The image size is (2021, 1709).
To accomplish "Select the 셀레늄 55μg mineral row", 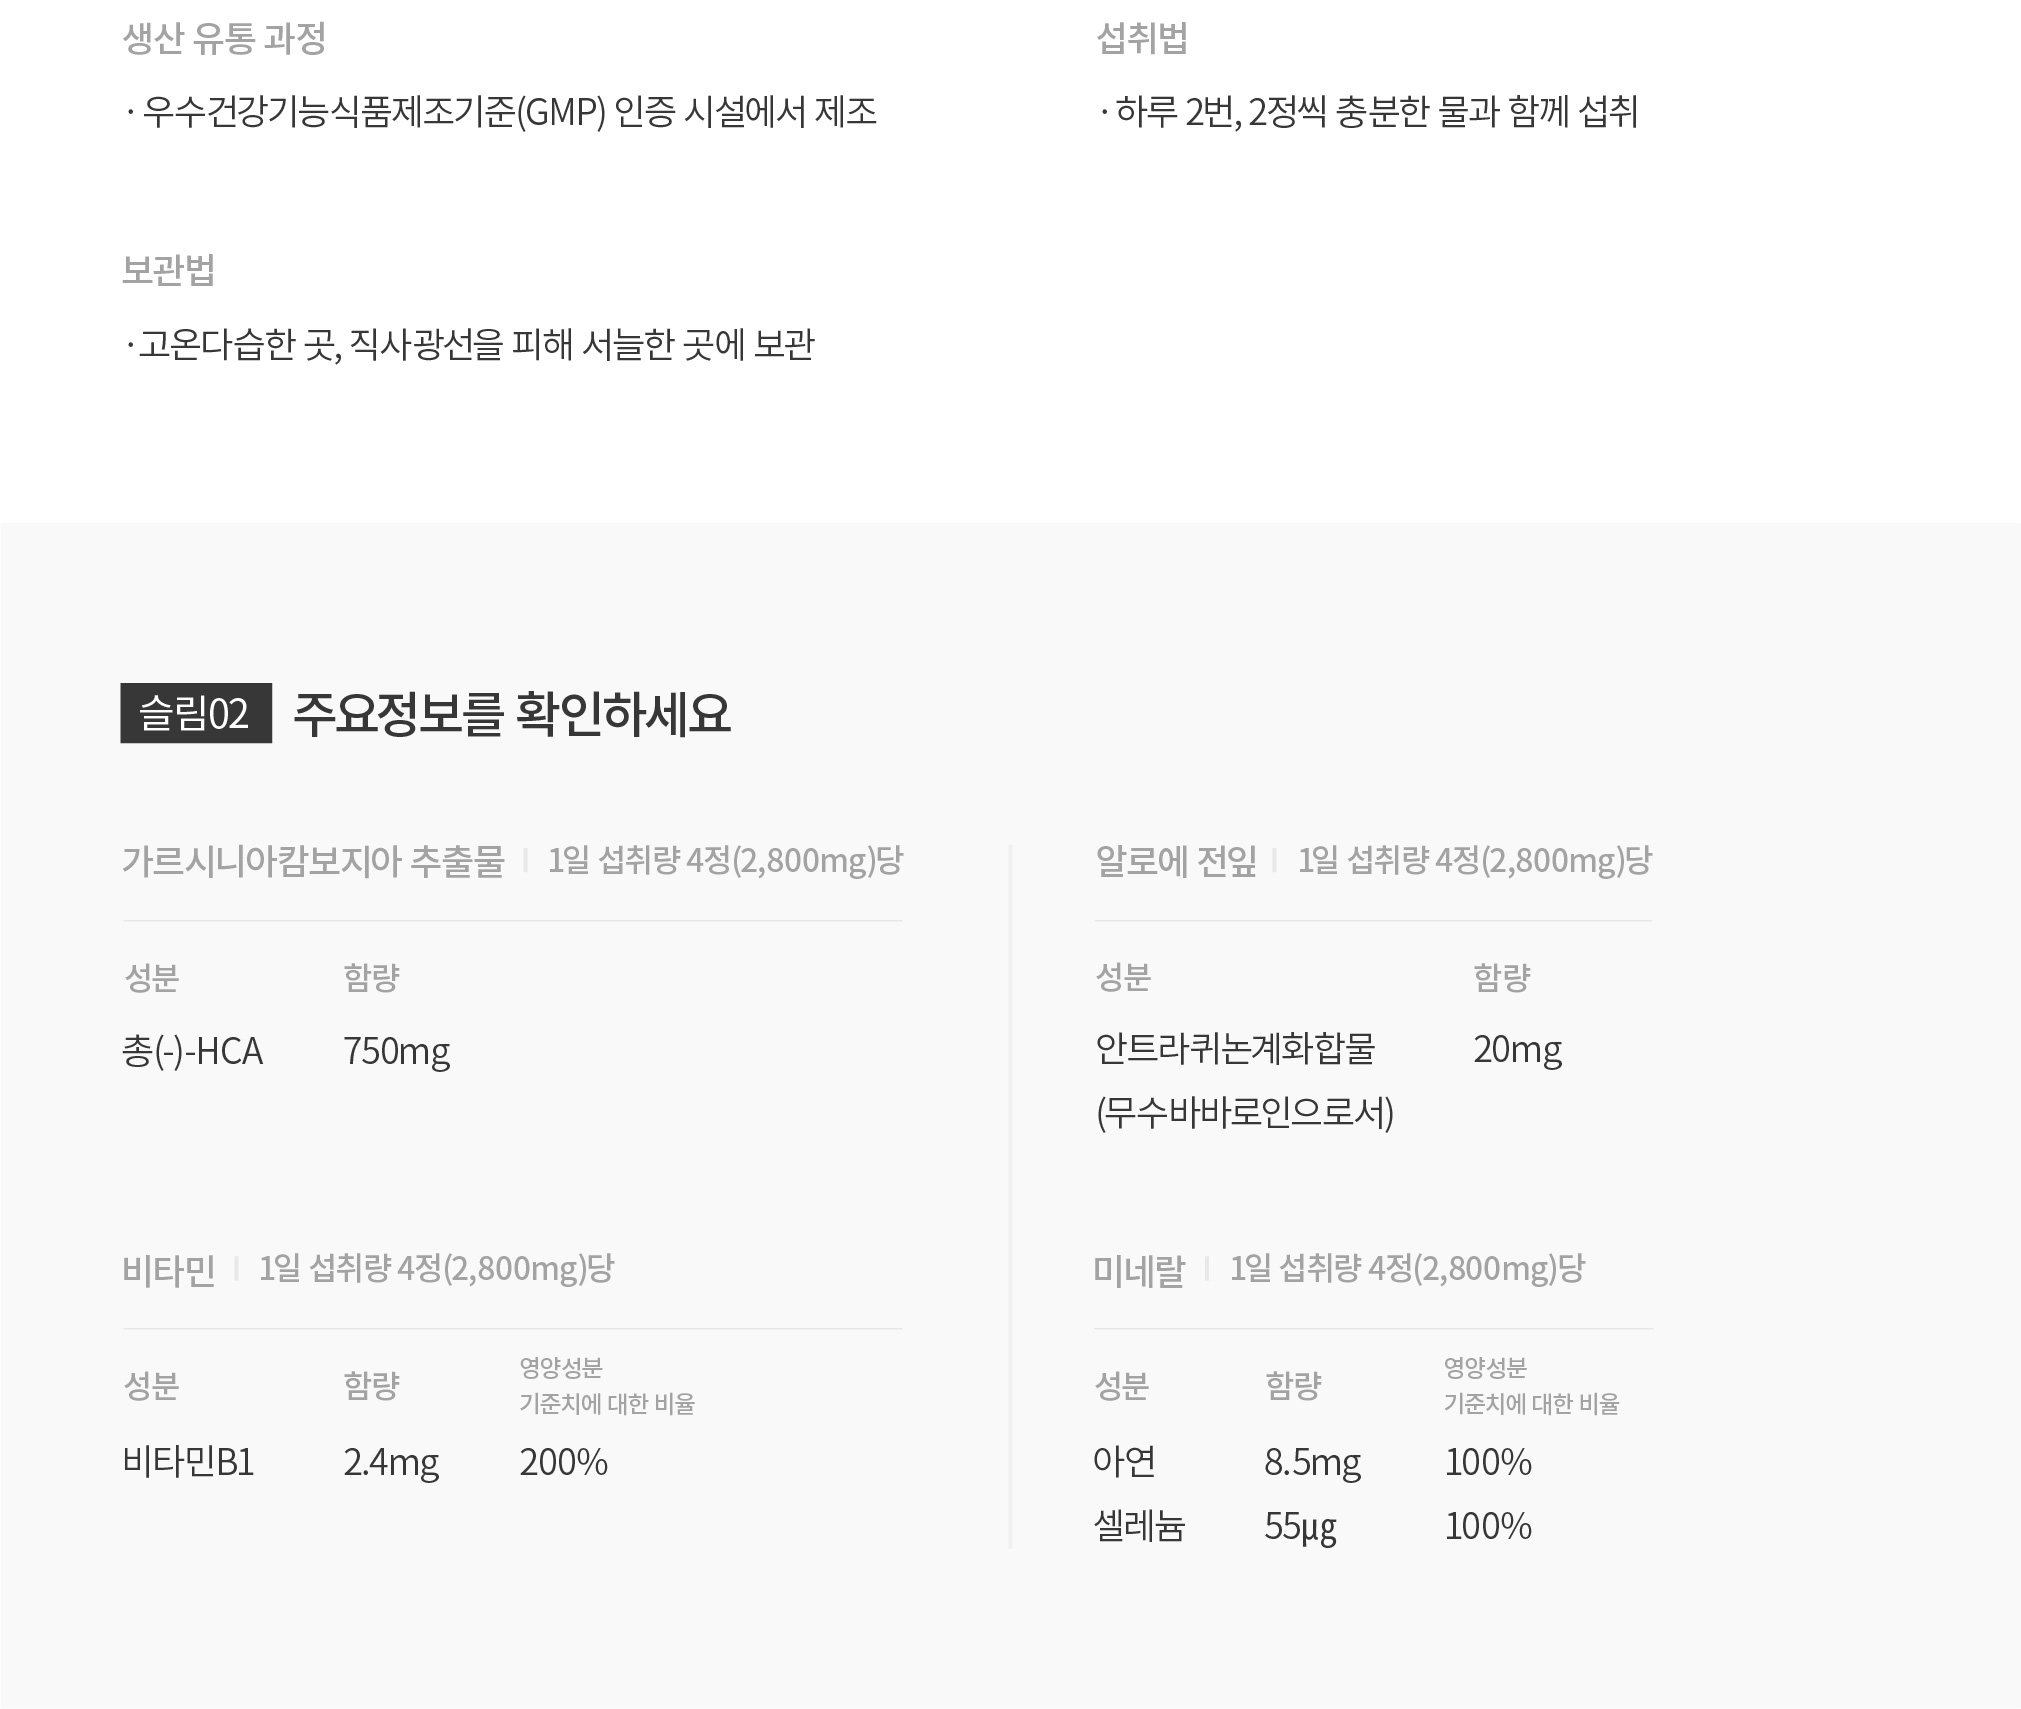I will [x=1313, y=1526].
